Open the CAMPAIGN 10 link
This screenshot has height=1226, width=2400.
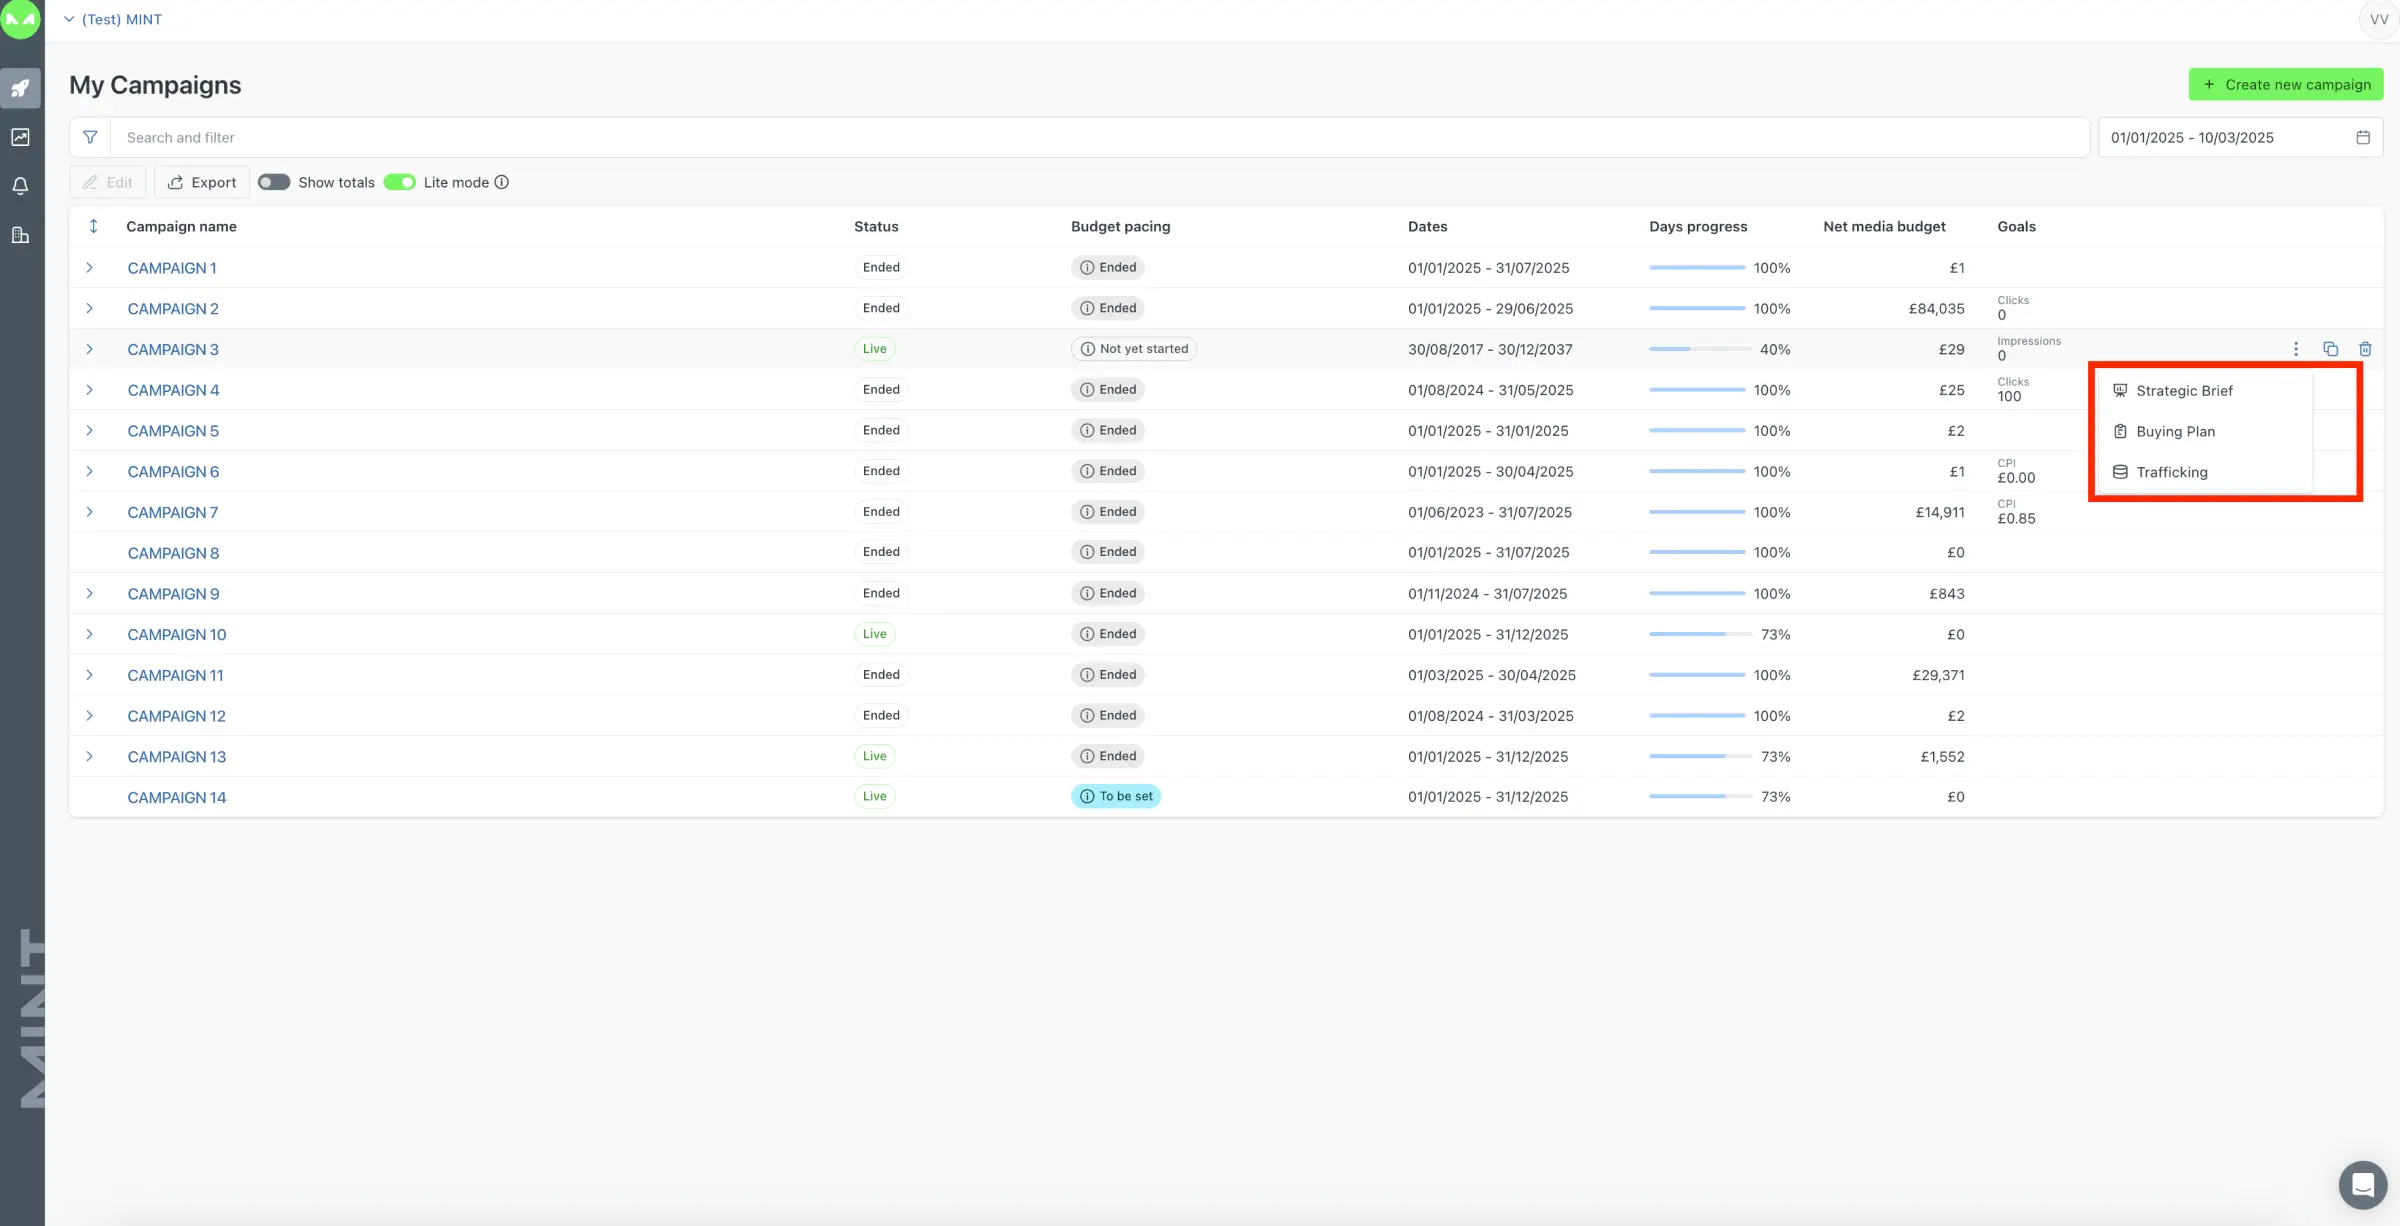pyautogui.click(x=177, y=634)
